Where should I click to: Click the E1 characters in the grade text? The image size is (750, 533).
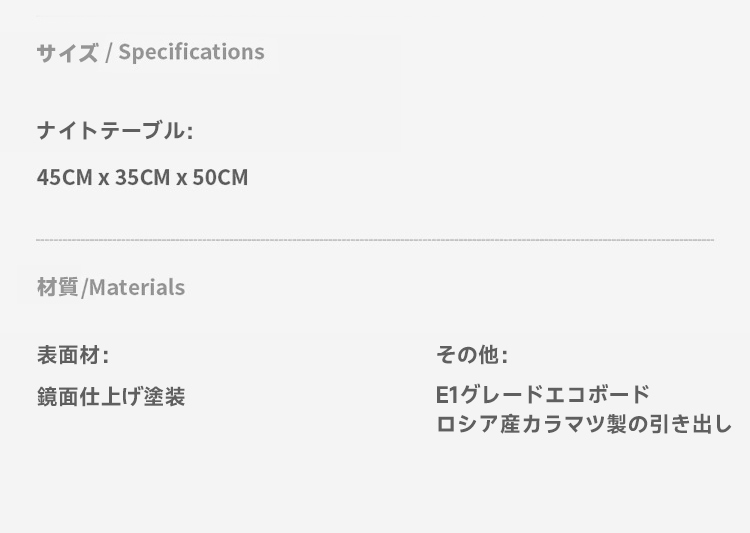447,395
